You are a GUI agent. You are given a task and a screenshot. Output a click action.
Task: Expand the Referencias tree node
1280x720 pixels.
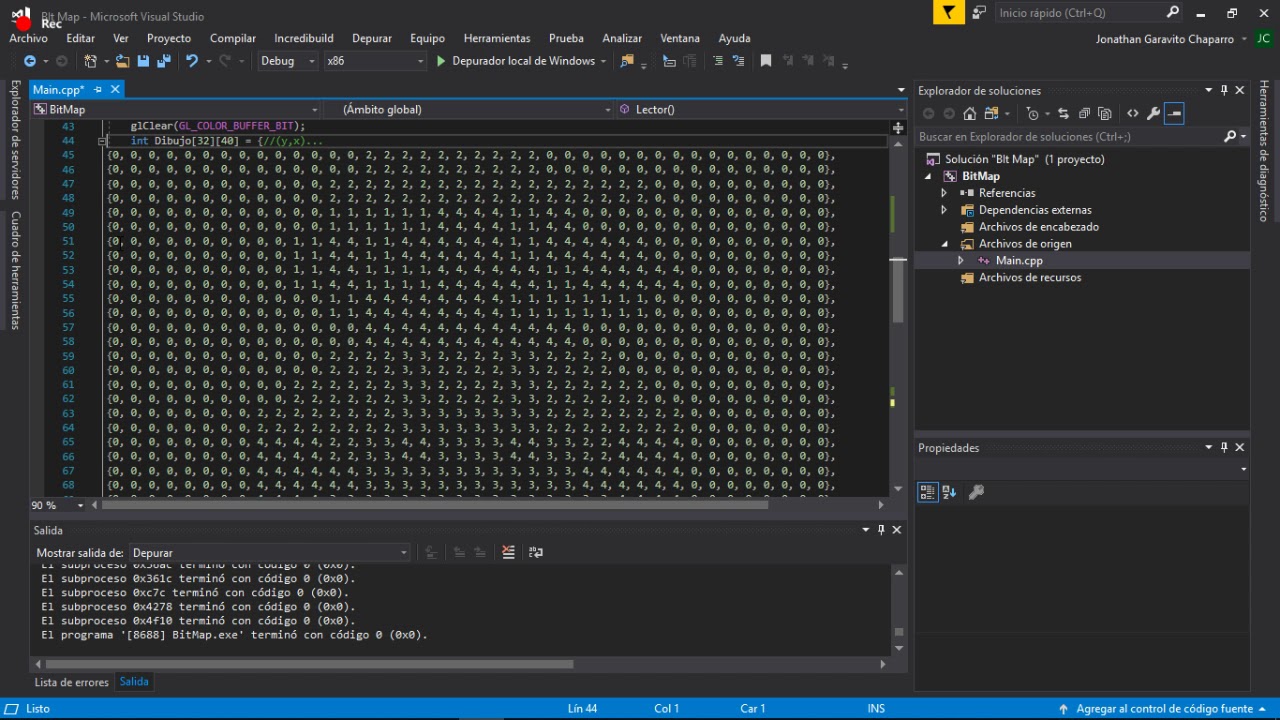(x=944, y=193)
